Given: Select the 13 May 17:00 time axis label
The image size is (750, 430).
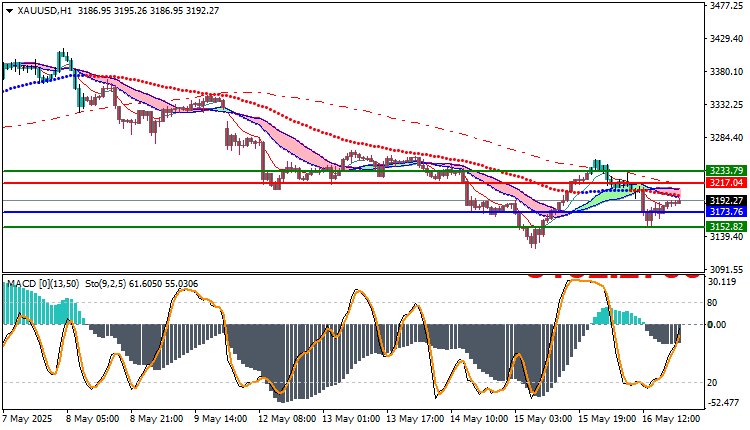Looking at the screenshot, I should coord(415,419).
